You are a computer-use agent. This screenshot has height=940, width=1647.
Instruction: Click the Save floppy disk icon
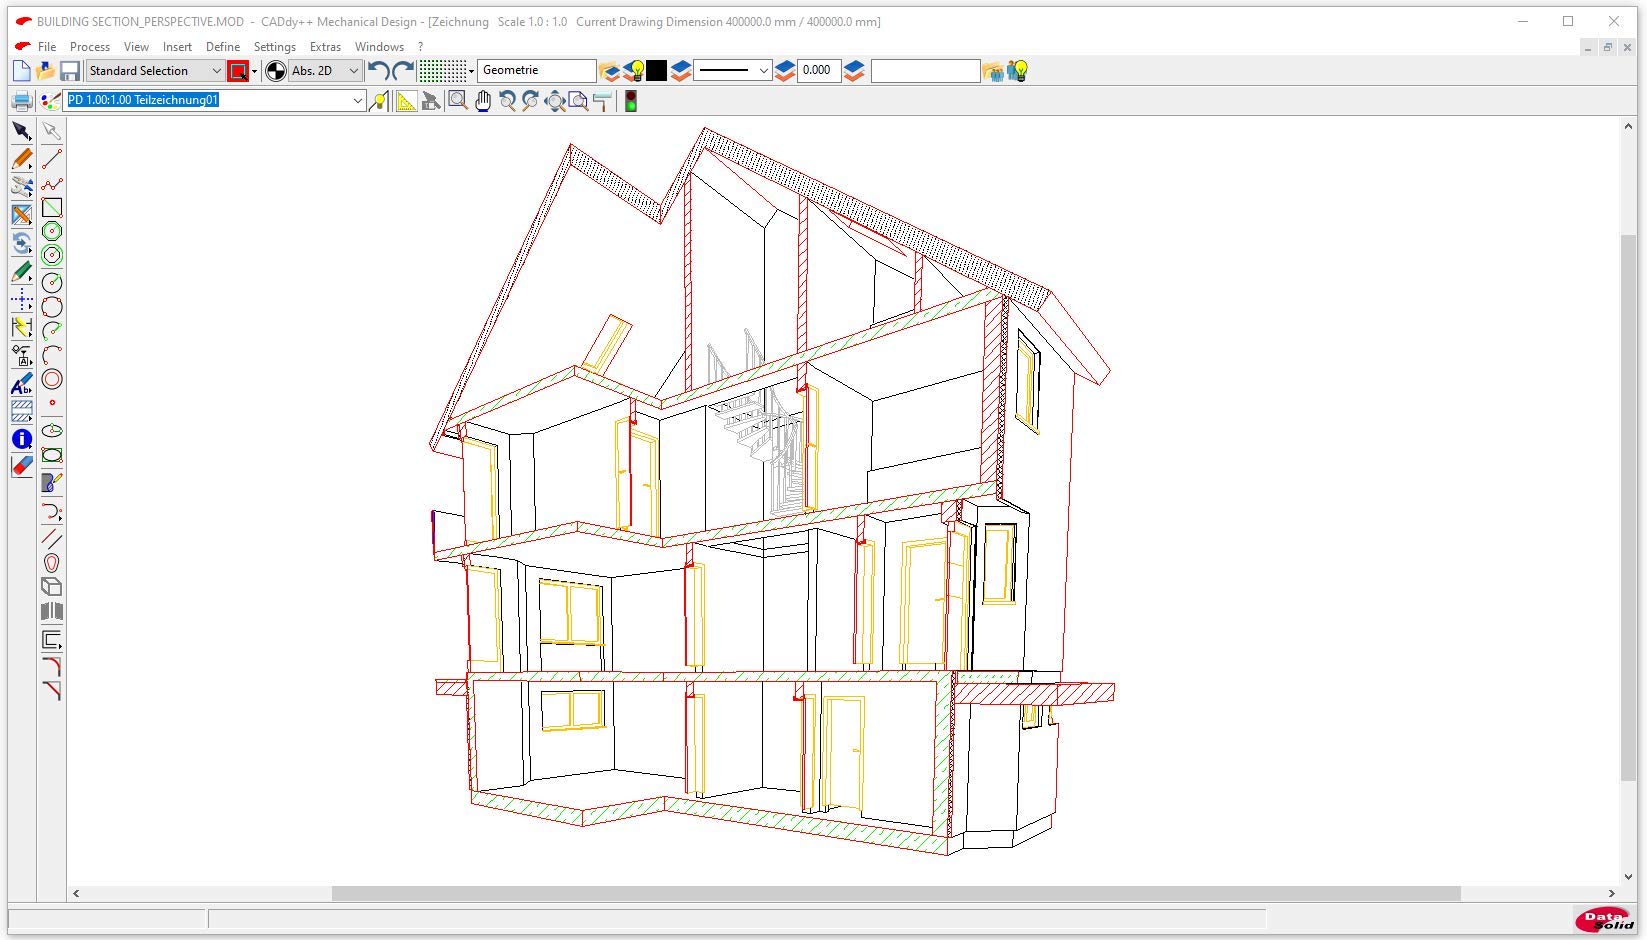(70, 71)
